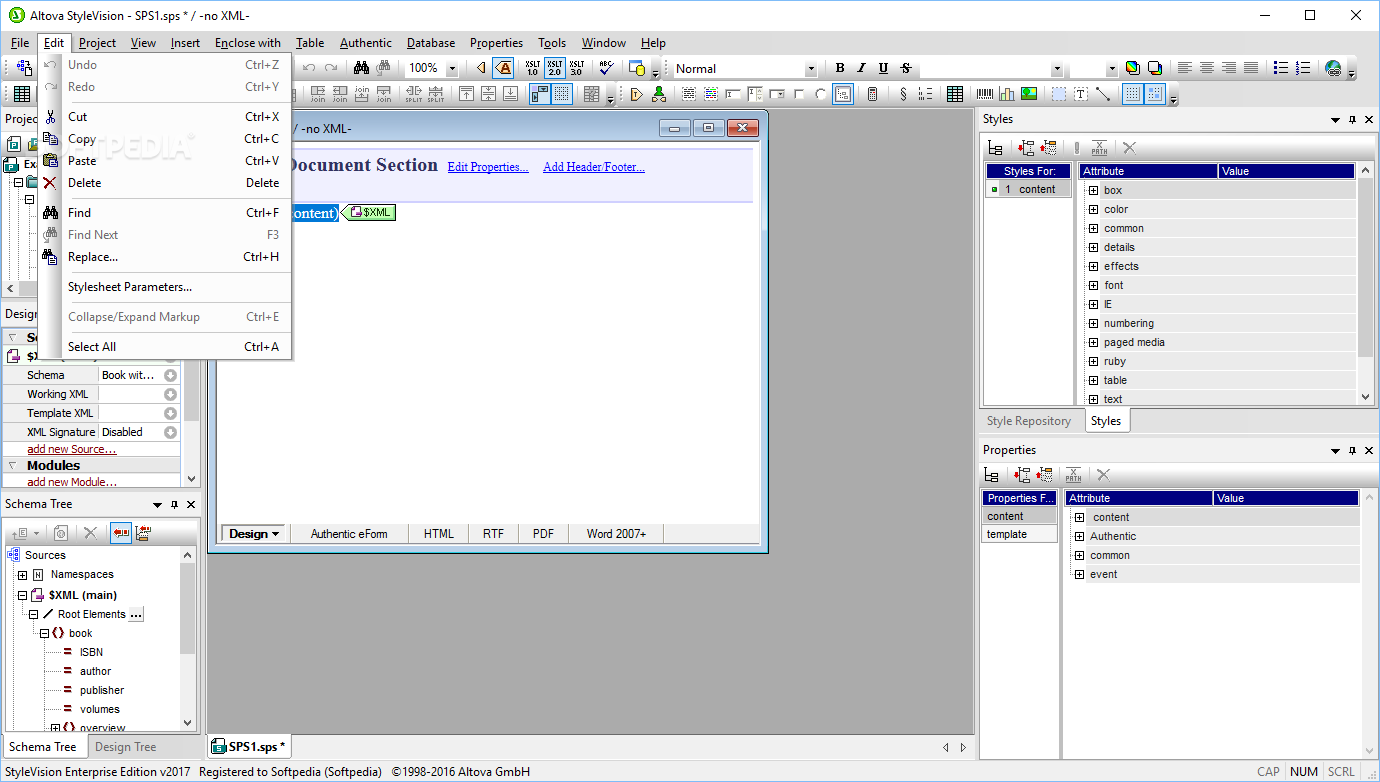The width and height of the screenshot is (1380, 782).
Task: Collapse the book element node
Action: (44, 633)
